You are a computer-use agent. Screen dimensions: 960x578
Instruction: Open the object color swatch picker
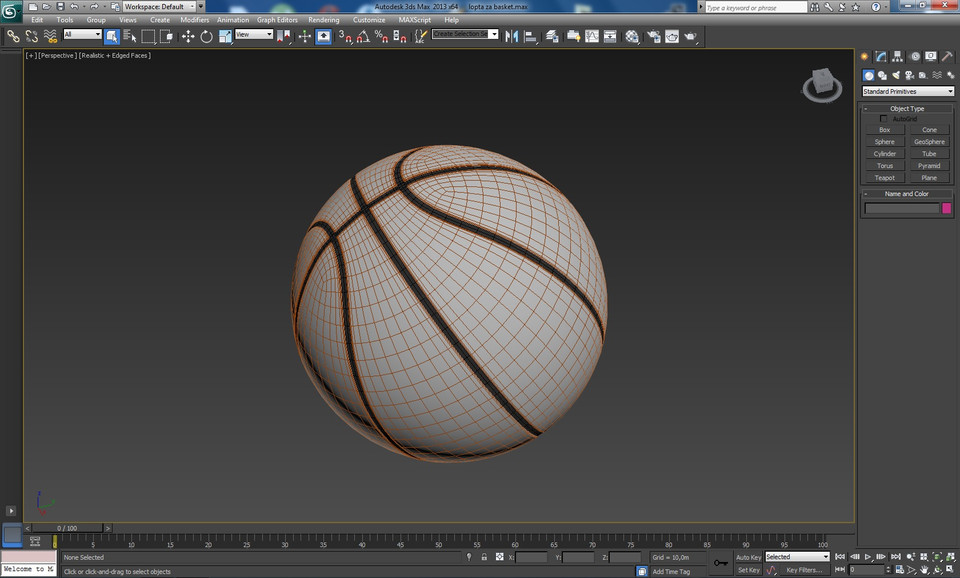[x=946, y=207]
